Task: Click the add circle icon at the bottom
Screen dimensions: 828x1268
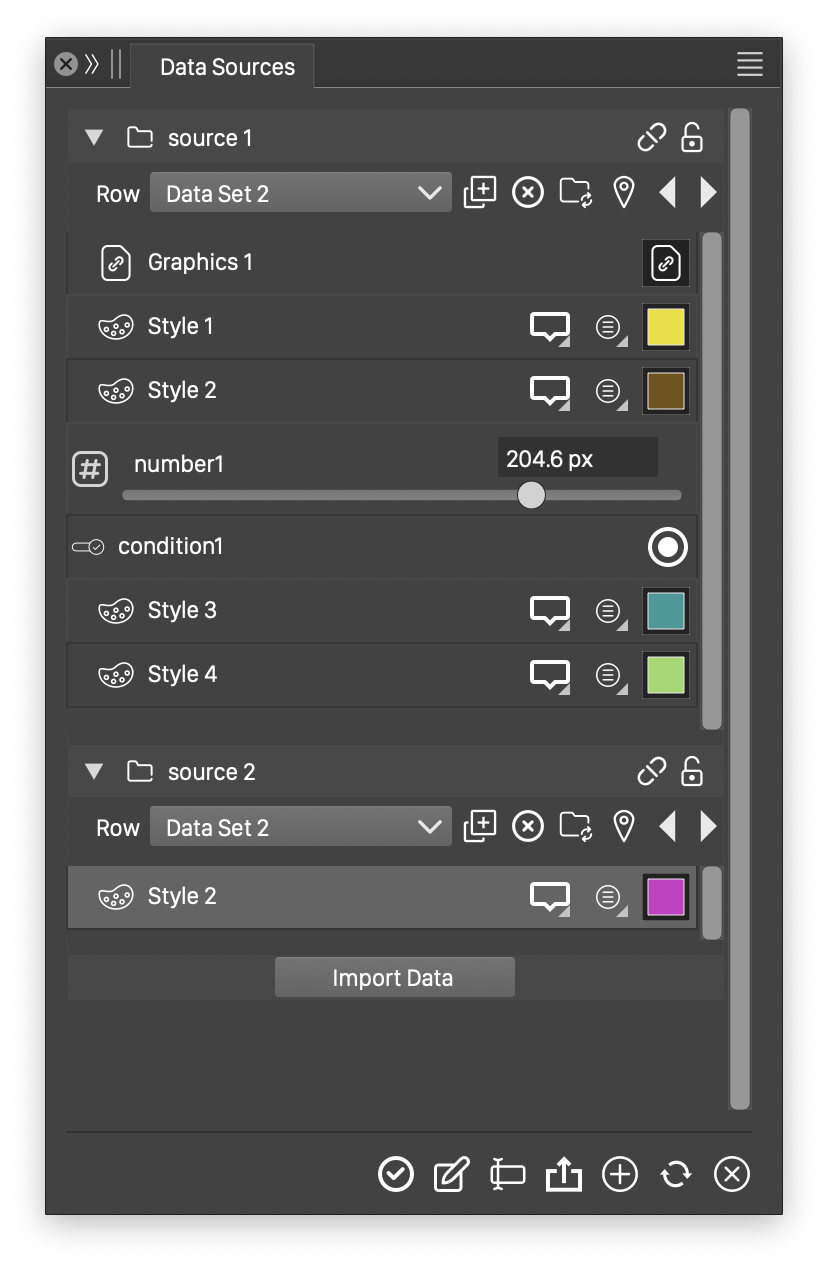Action: pos(620,1174)
